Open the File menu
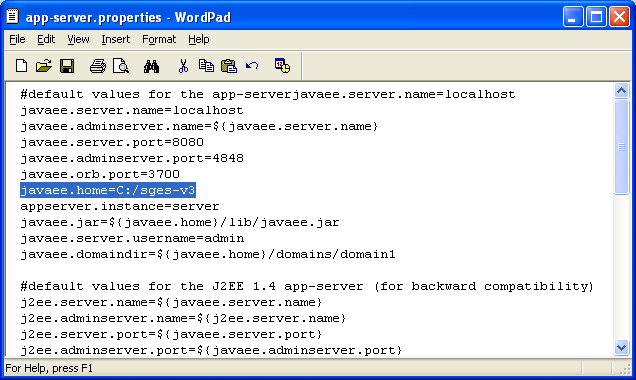 17,39
